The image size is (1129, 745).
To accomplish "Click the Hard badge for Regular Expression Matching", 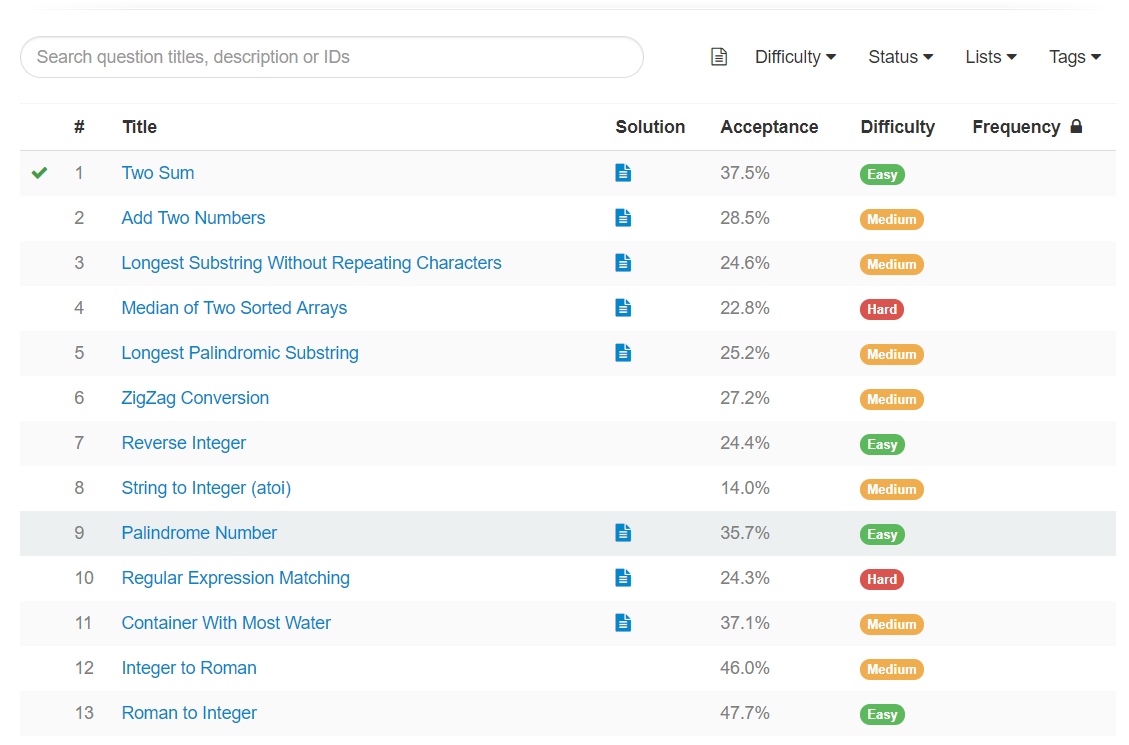I will tap(882, 579).
